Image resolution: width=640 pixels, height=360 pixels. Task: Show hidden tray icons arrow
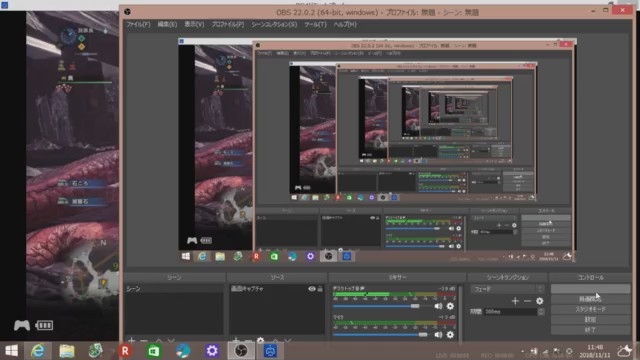pyautogui.click(x=523, y=351)
